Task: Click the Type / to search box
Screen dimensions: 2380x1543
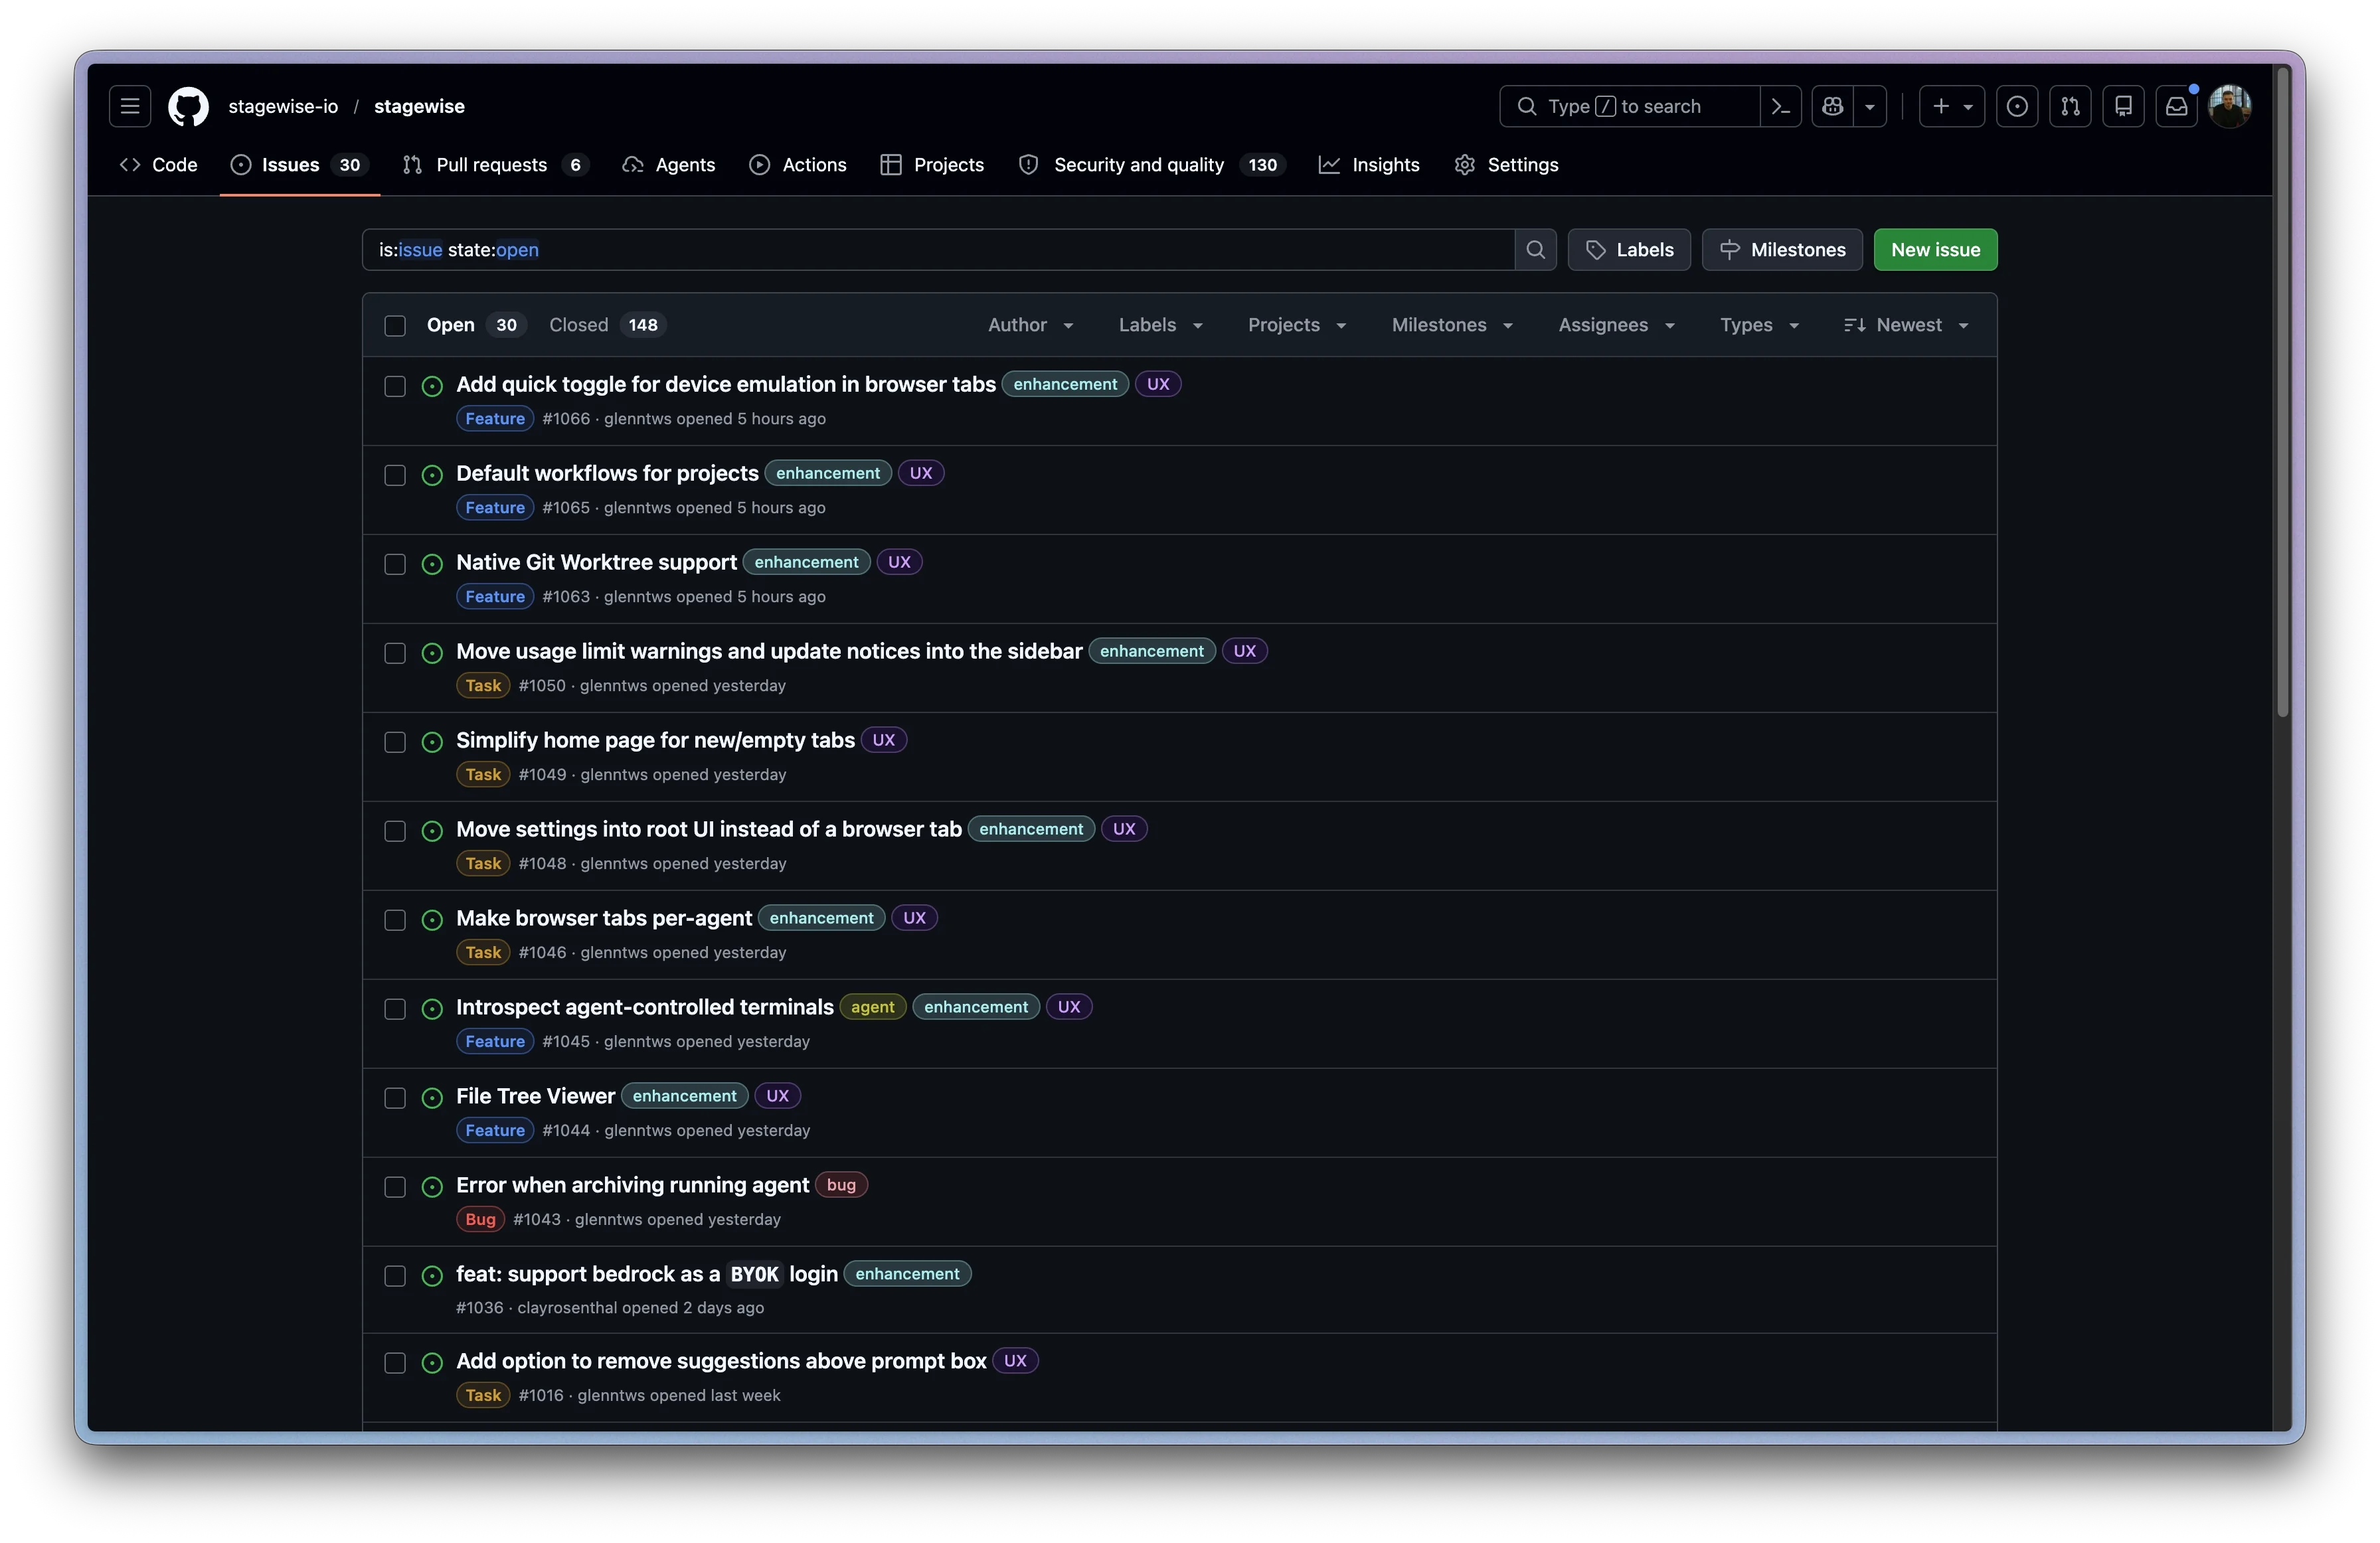Action: click(x=1629, y=106)
